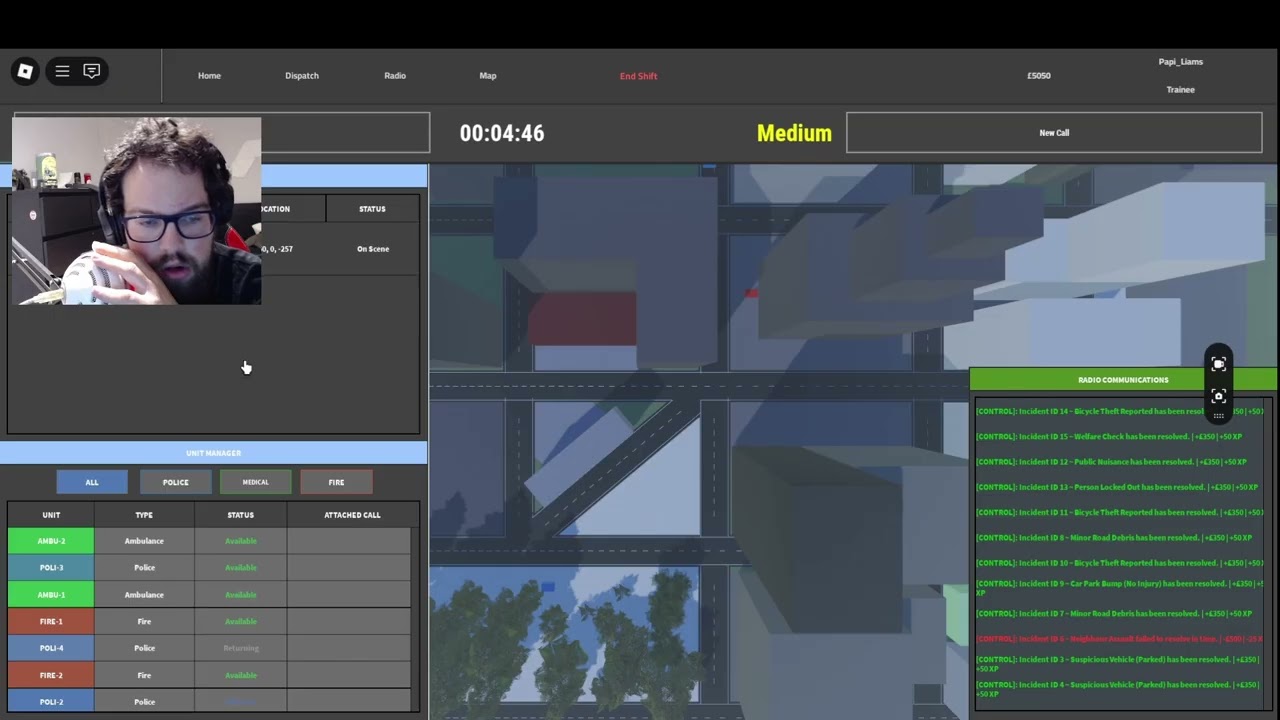Select unit POLI-3

click(51, 568)
